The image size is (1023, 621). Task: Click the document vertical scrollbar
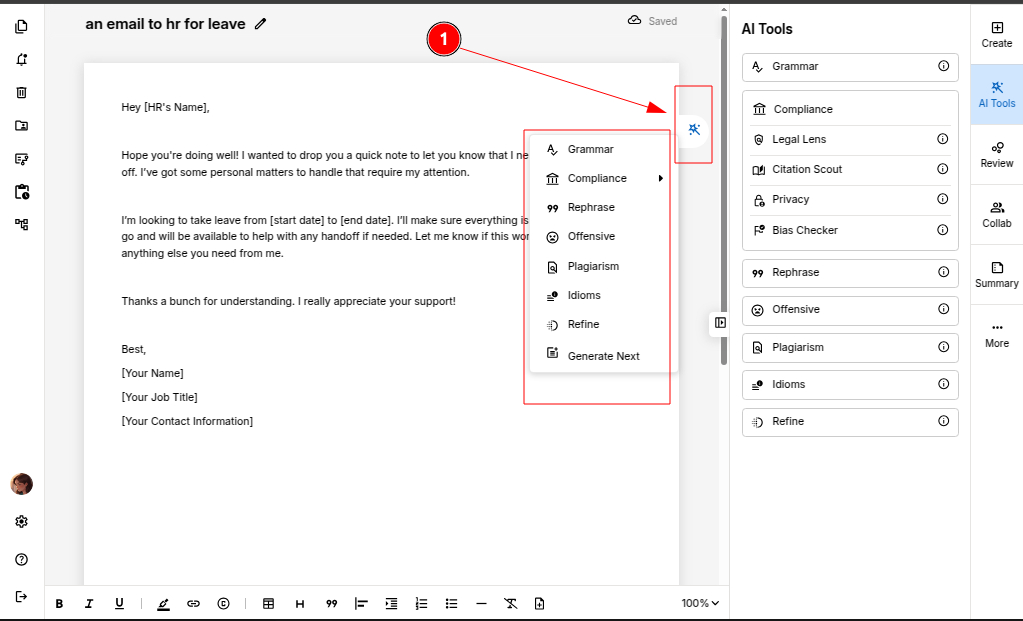coord(723,200)
